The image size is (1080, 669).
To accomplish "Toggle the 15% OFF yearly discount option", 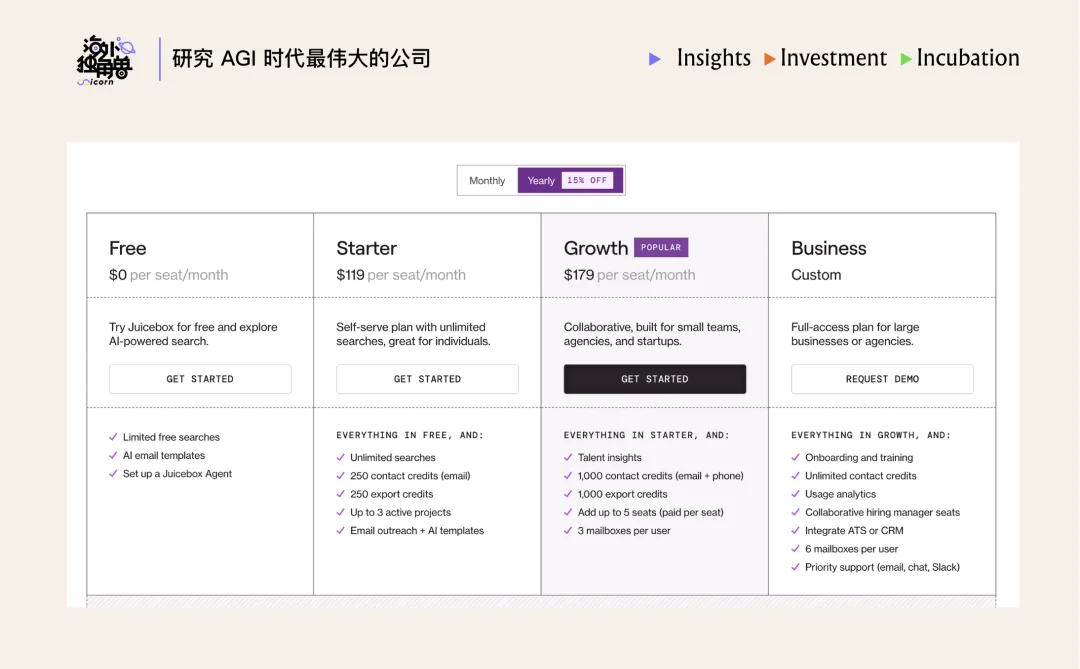I will [589, 181].
